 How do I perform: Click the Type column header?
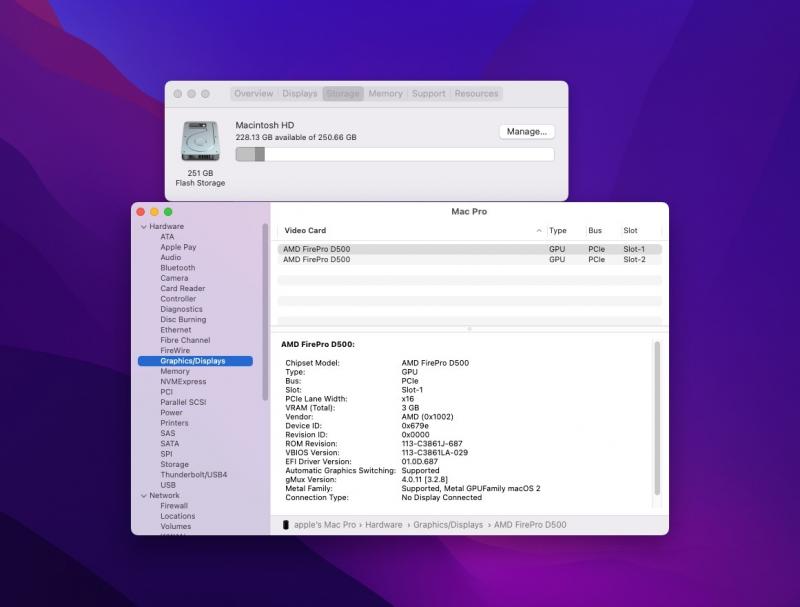[558, 231]
